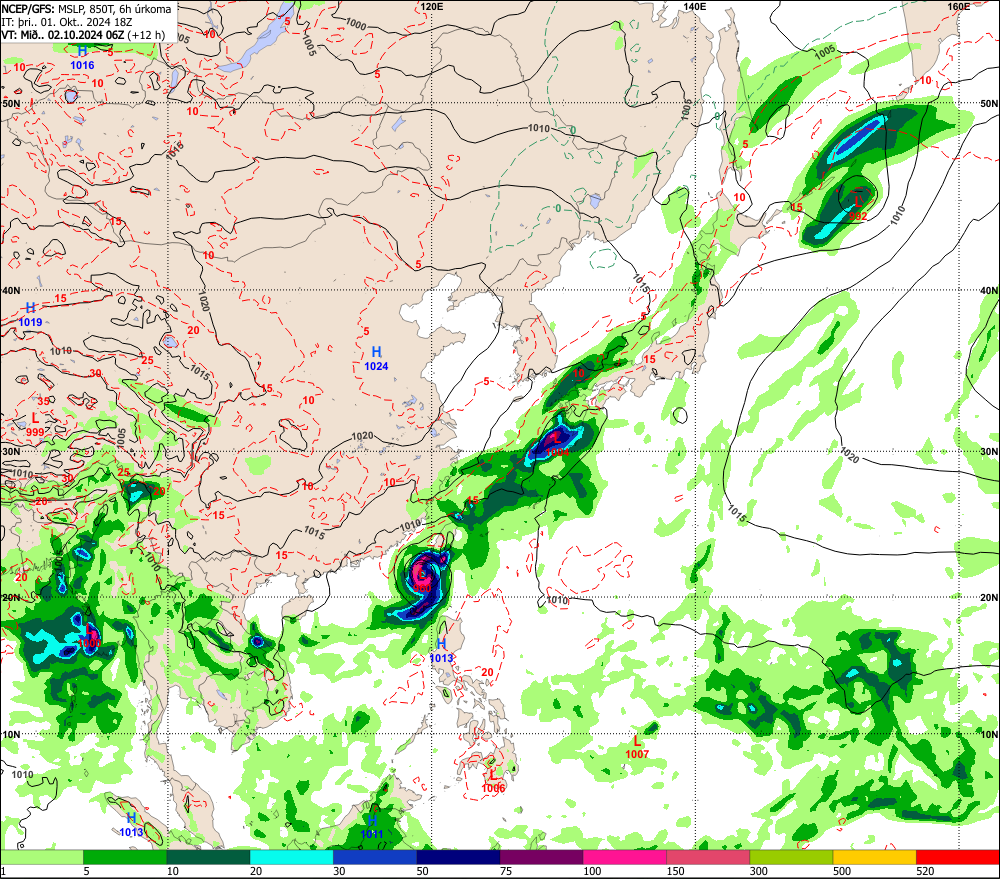Click the right-edge 10N latitude label
The image size is (1000, 879).
pos(989,735)
